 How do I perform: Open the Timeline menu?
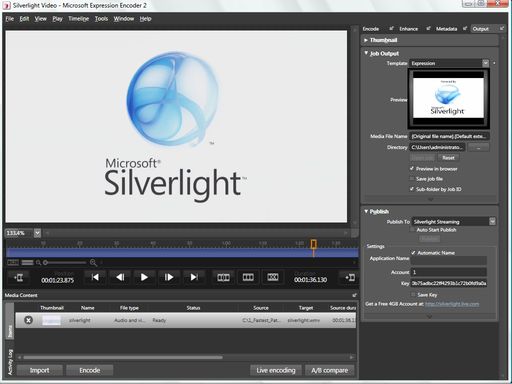click(79, 19)
